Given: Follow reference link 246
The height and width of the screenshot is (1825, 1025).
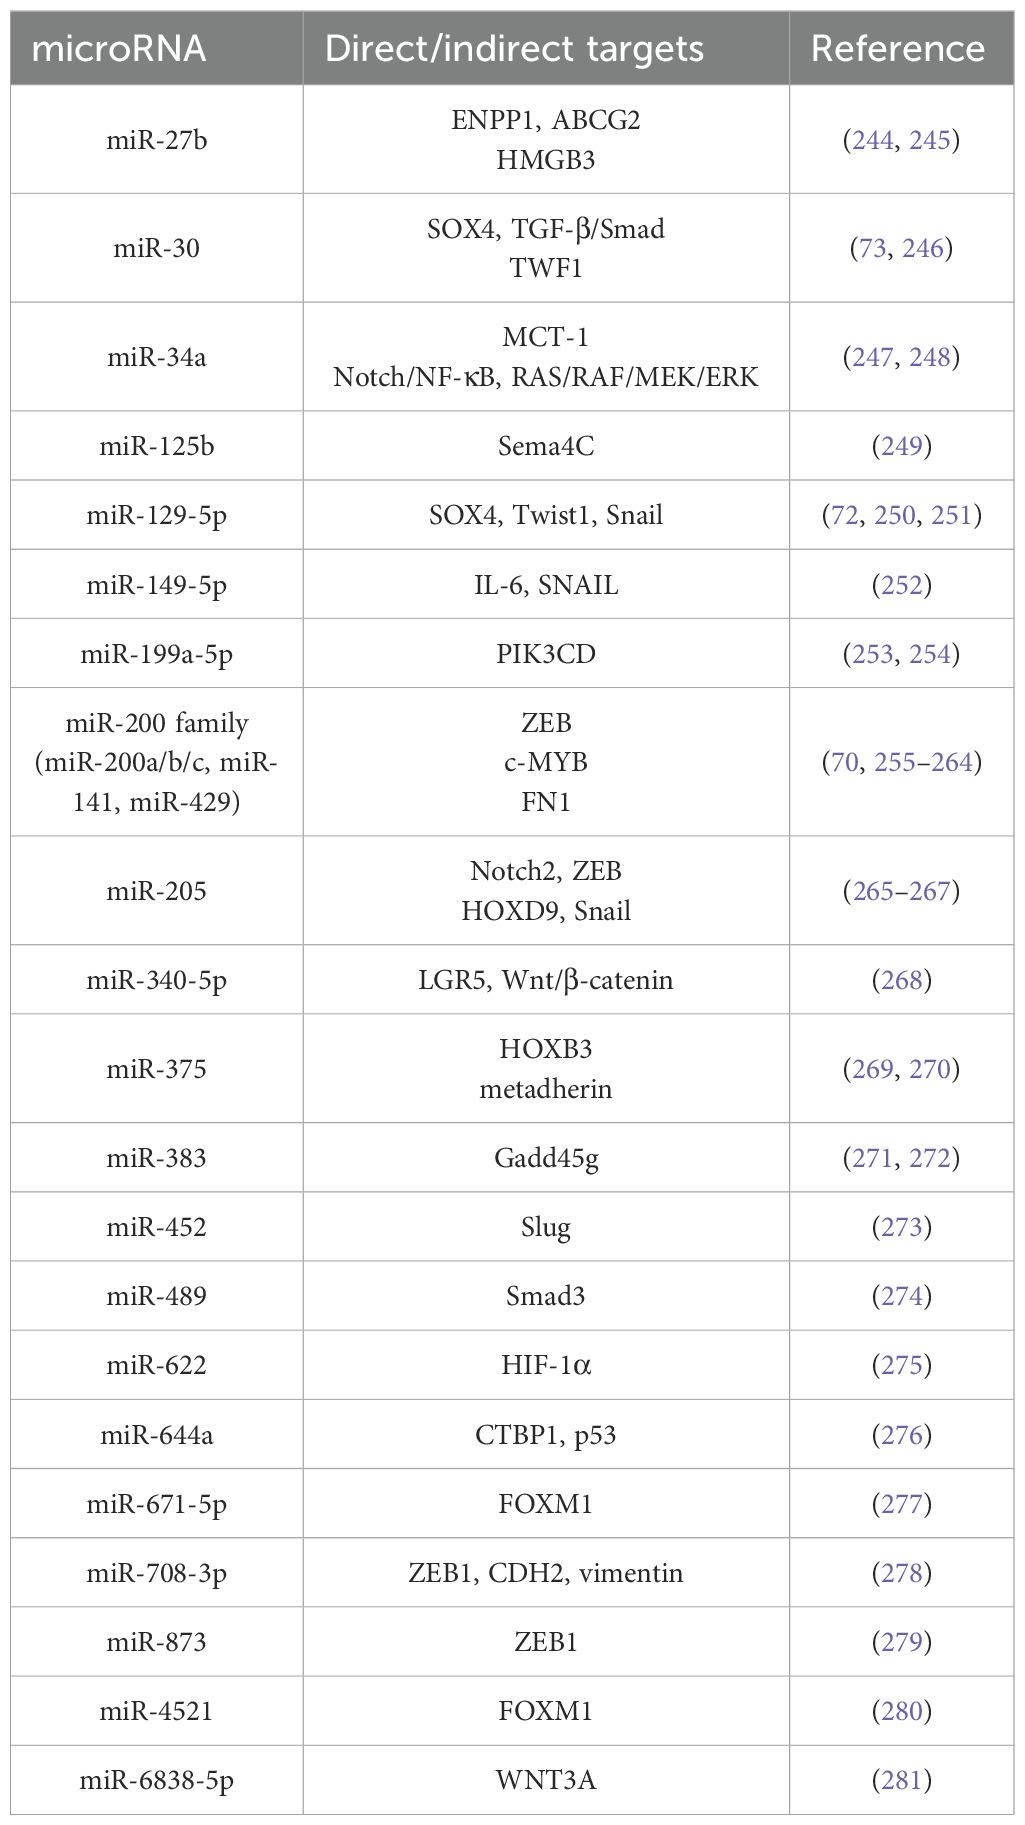Looking at the screenshot, I should (923, 248).
